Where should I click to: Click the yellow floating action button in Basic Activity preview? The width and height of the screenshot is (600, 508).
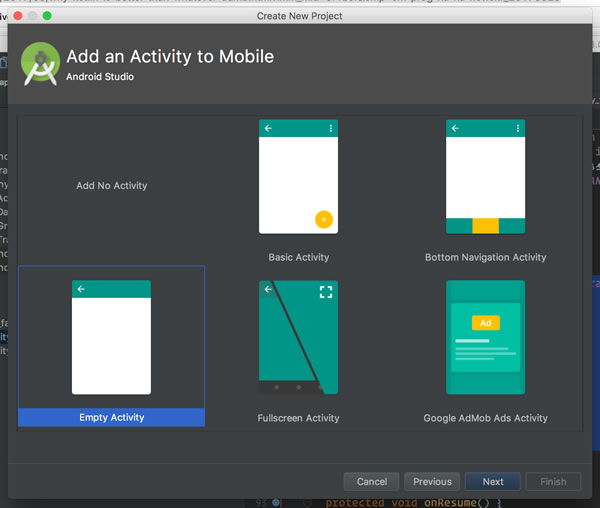[x=324, y=220]
